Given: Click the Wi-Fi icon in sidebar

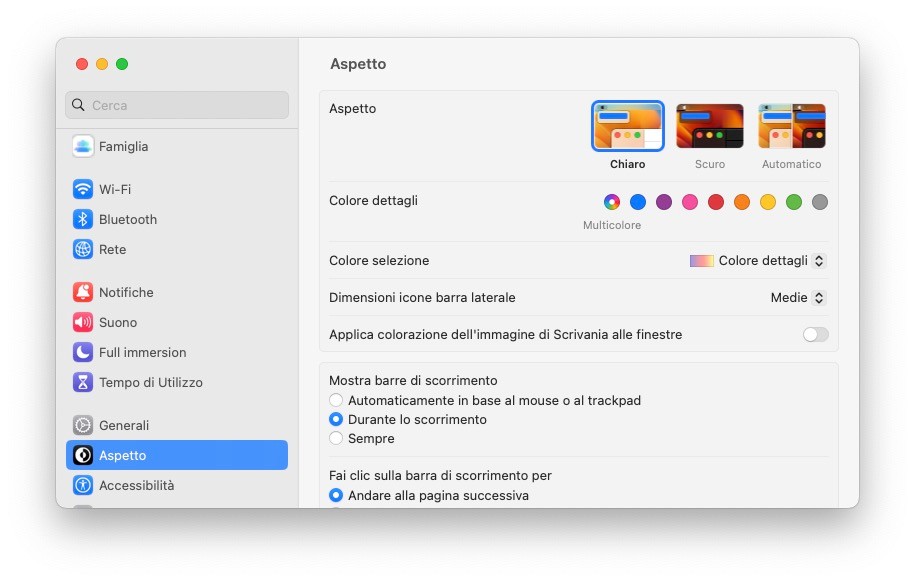Looking at the screenshot, I should (x=83, y=189).
